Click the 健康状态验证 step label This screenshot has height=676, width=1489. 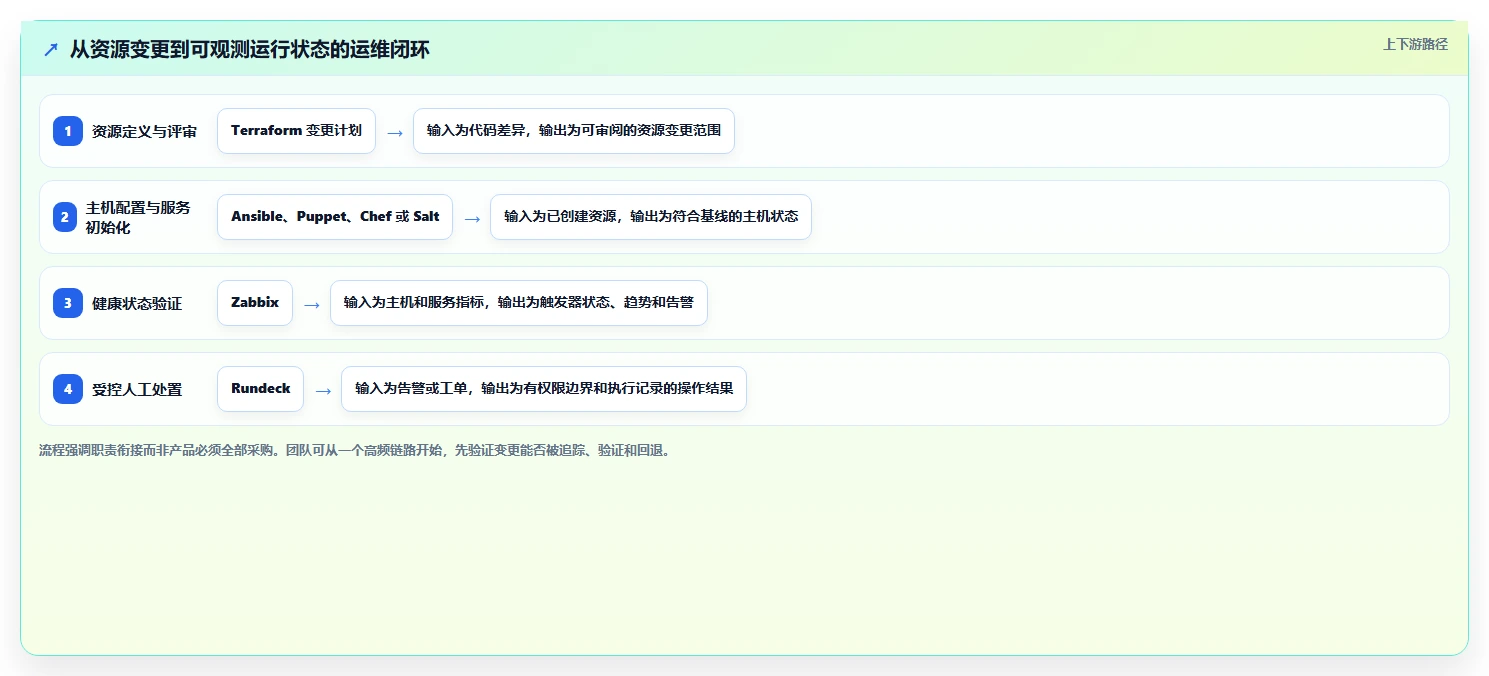[x=137, y=303]
